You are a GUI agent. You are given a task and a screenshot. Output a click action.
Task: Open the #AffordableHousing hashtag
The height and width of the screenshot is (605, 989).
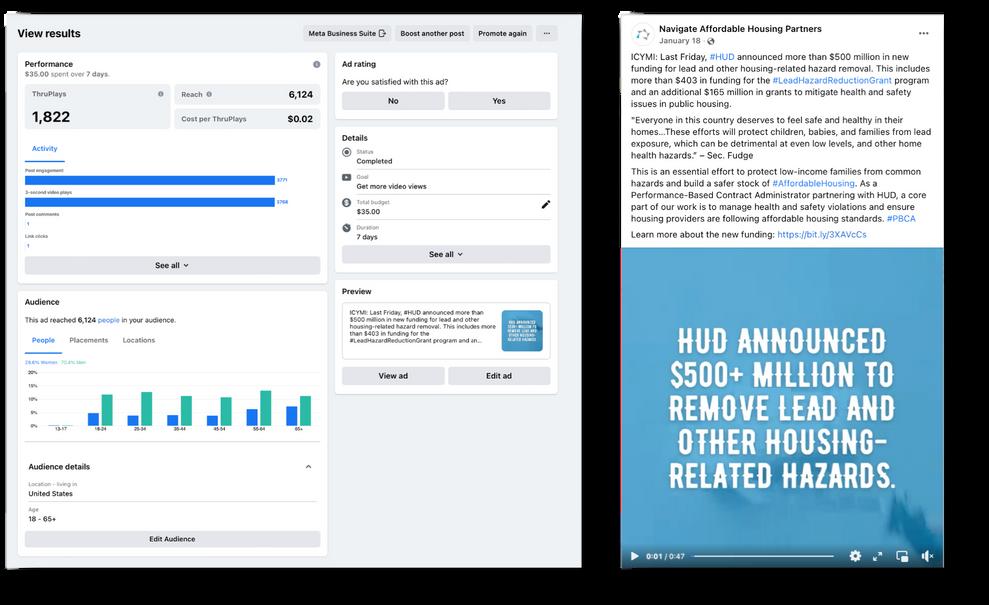814,184
